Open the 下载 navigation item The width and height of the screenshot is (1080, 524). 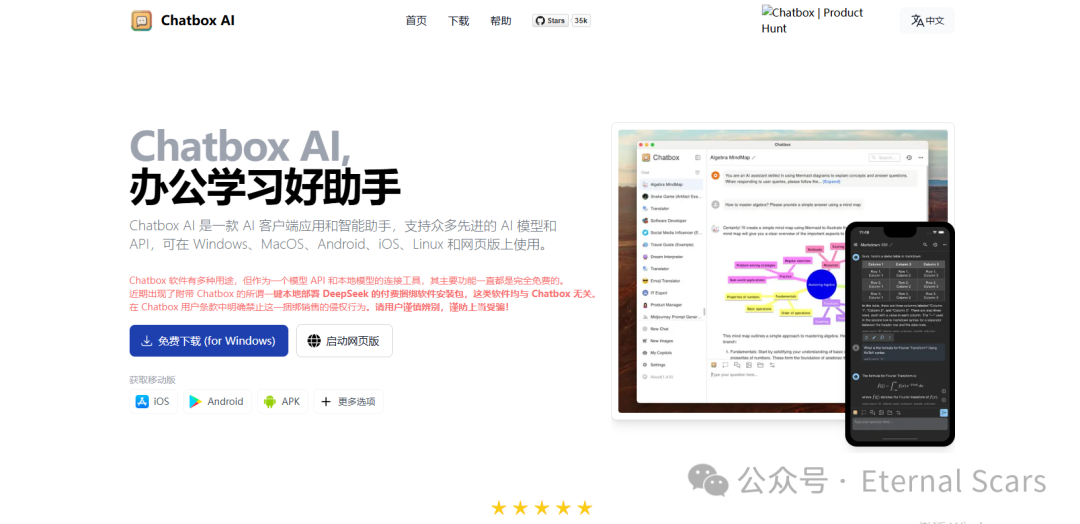coord(459,21)
